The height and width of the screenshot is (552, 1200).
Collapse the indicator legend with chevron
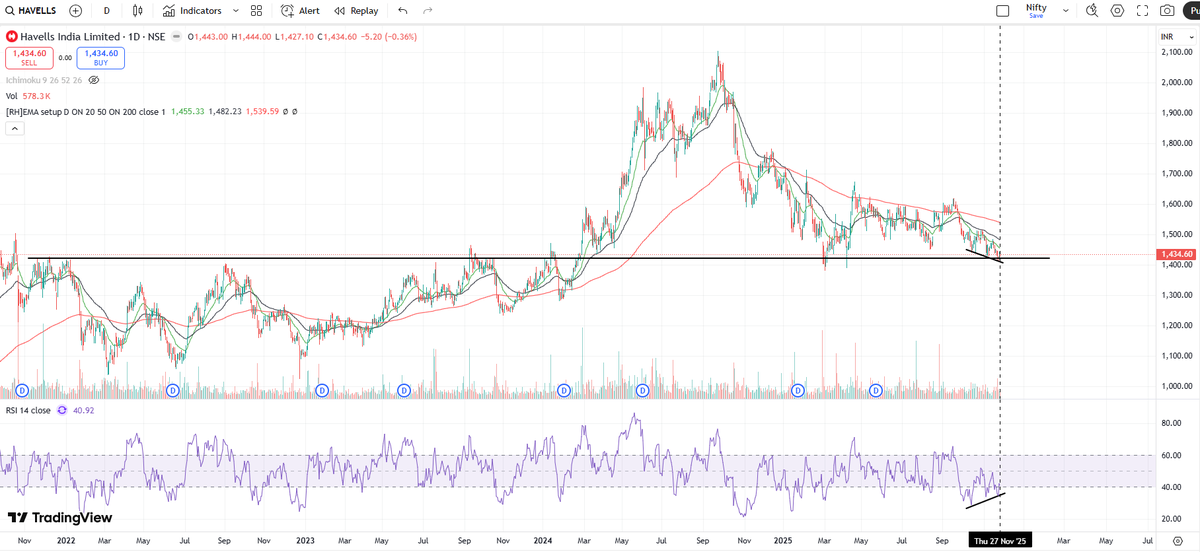[x=15, y=128]
